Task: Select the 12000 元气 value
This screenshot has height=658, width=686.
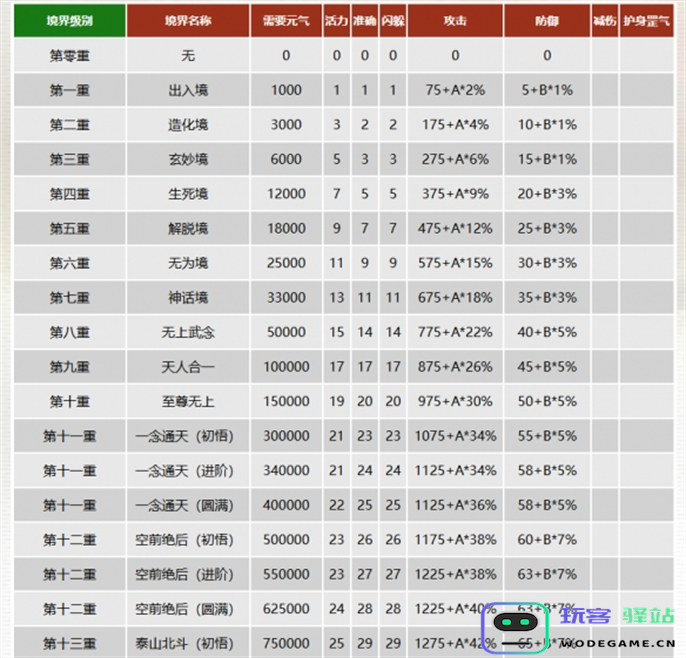Action: (286, 194)
